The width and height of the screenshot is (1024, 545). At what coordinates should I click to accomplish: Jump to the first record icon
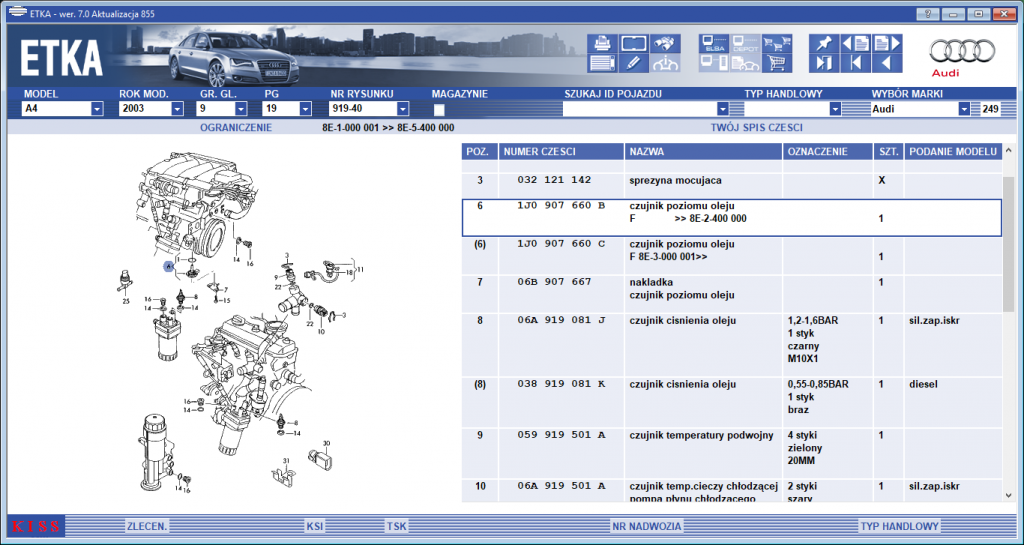pos(856,63)
